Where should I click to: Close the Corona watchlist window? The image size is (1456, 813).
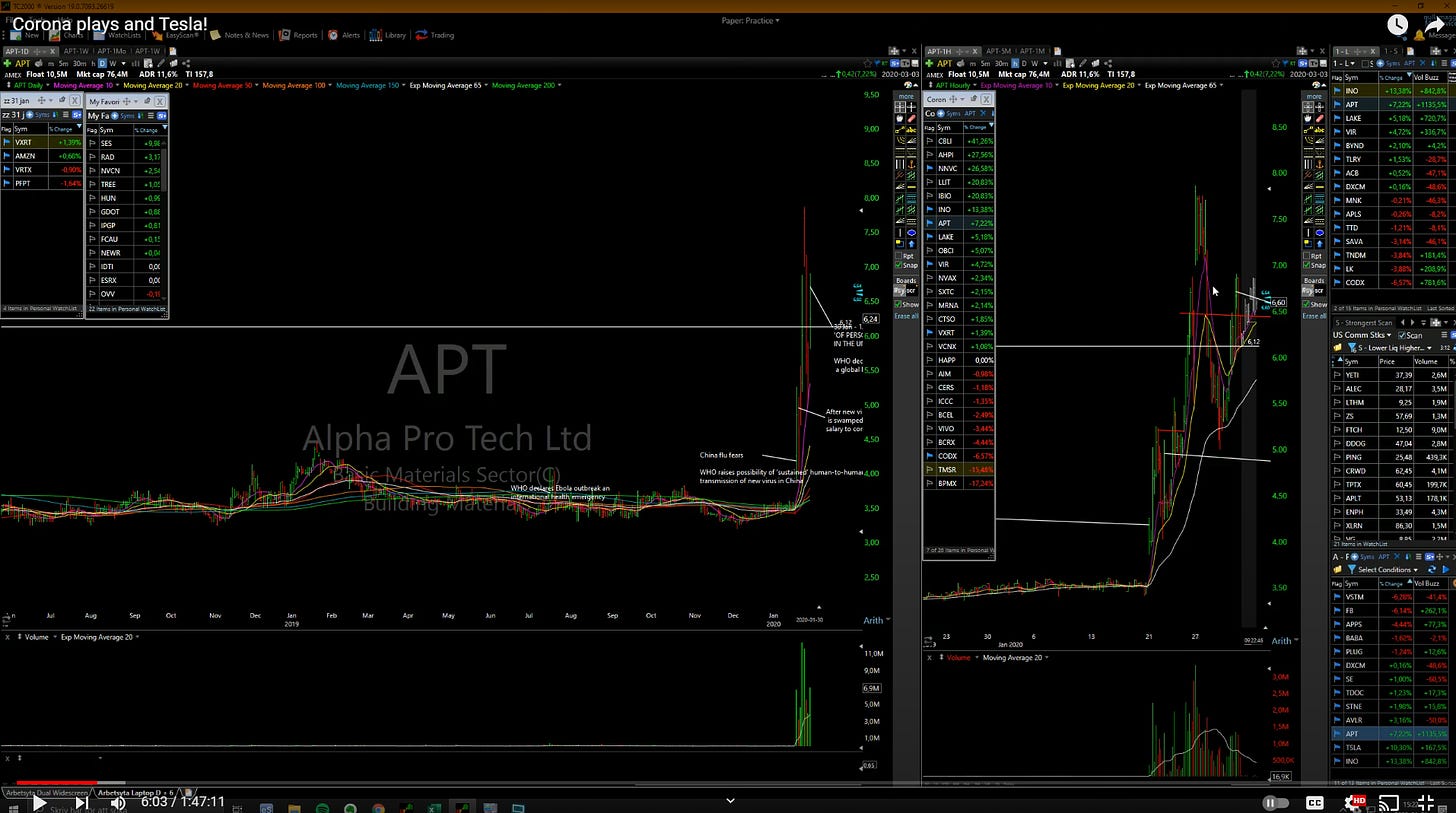(x=986, y=99)
